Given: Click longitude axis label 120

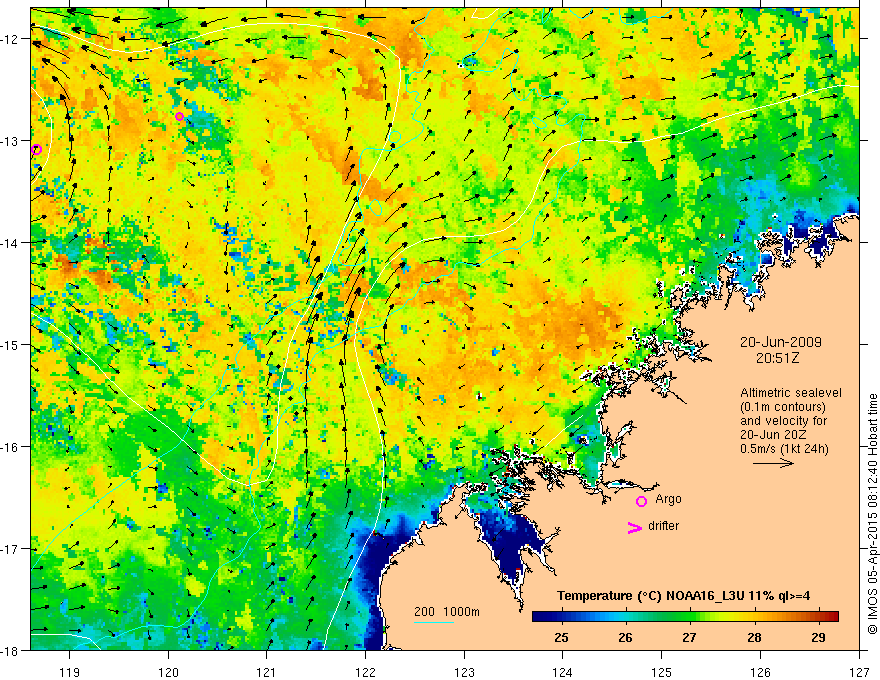Looking at the screenshot, I should (x=168, y=672).
